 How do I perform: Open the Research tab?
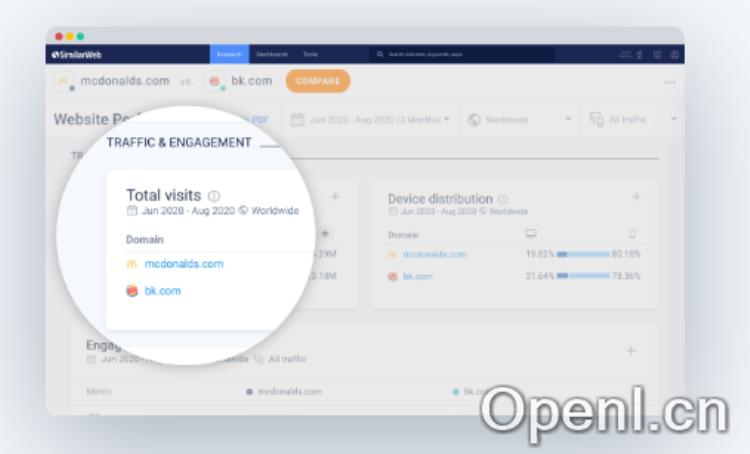pos(229,54)
